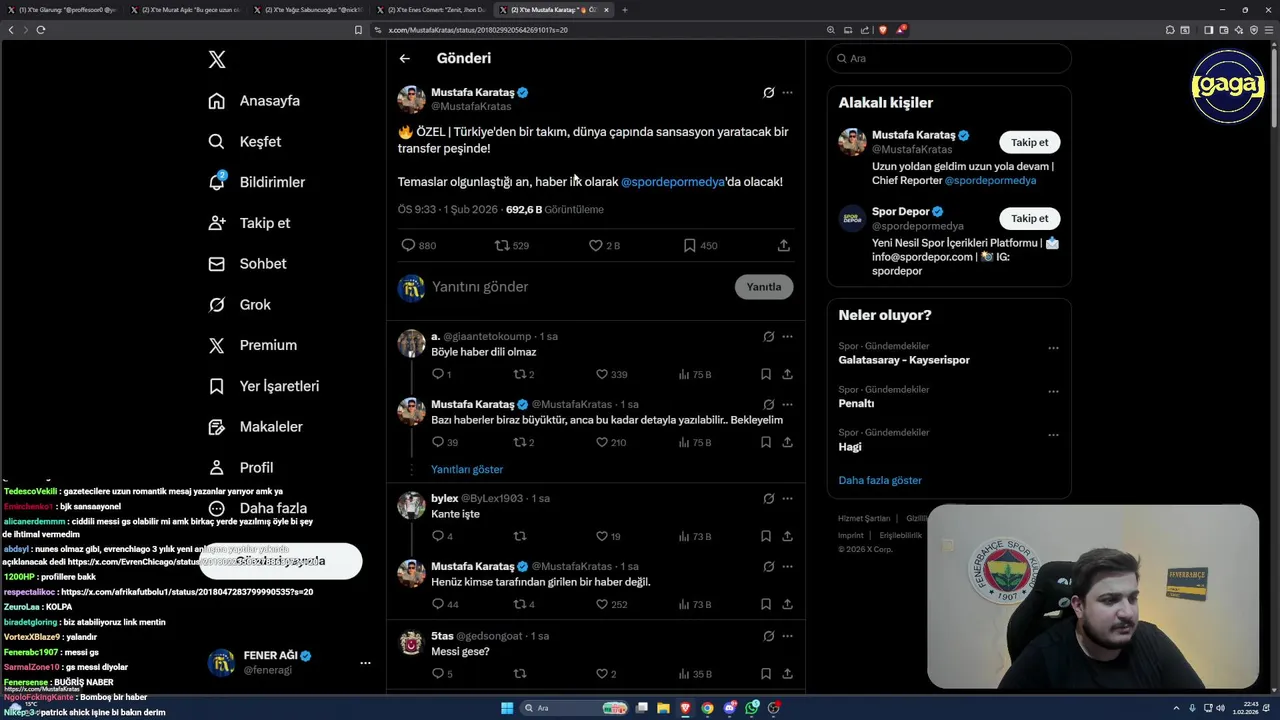
Task: Go back with the Gönderi arrow
Action: tap(405, 59)
